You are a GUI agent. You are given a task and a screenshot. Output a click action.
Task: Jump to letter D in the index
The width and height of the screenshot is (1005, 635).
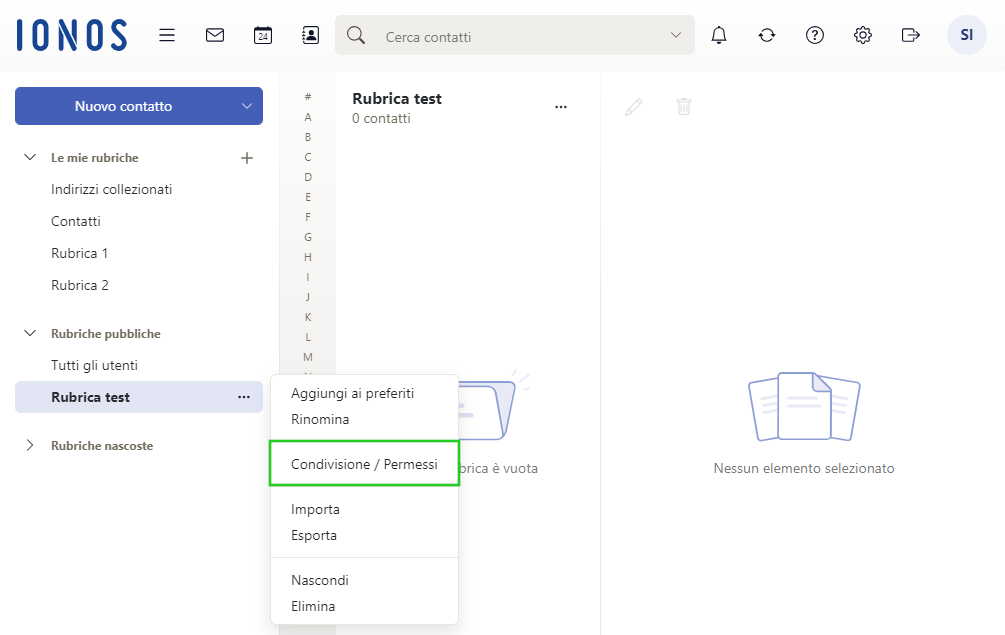[x=308, y=177]
